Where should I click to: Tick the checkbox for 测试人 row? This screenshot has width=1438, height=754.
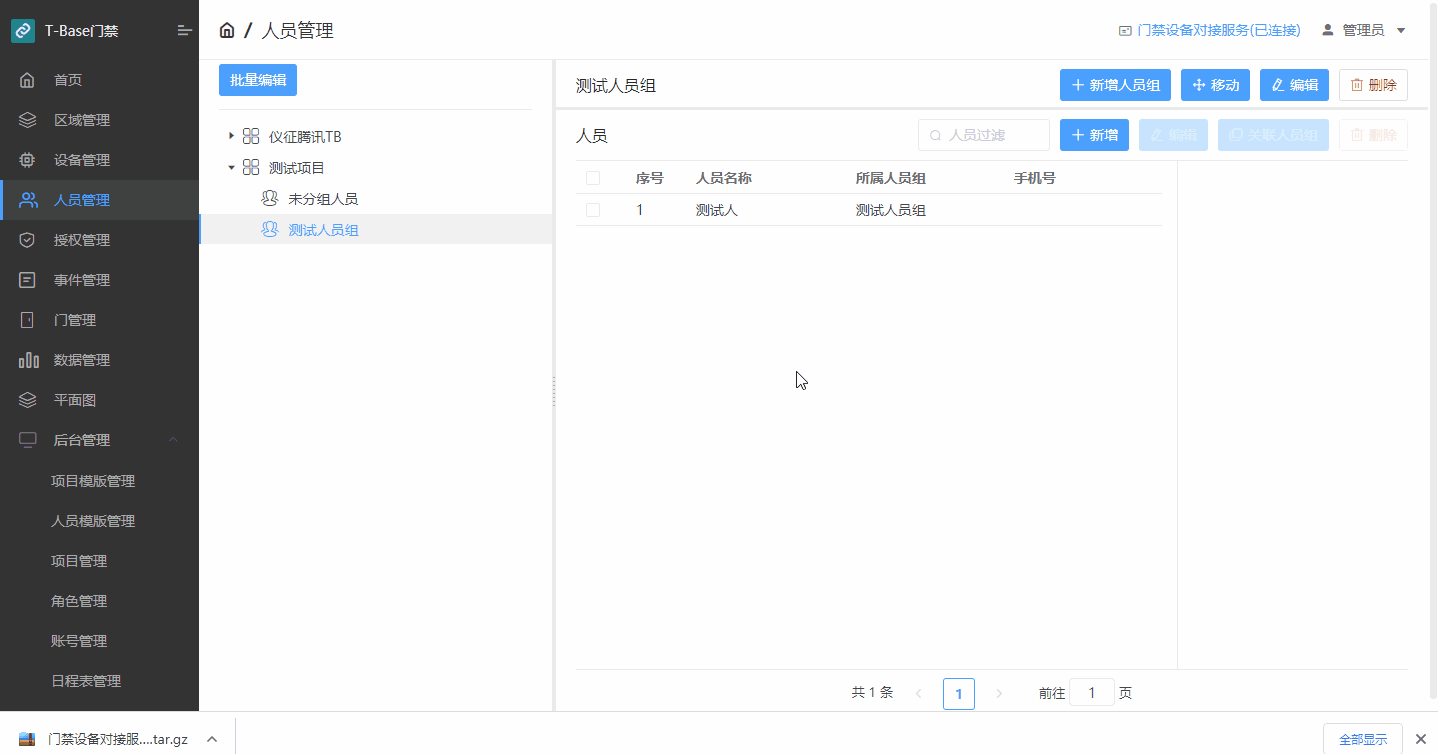(593, 210)
